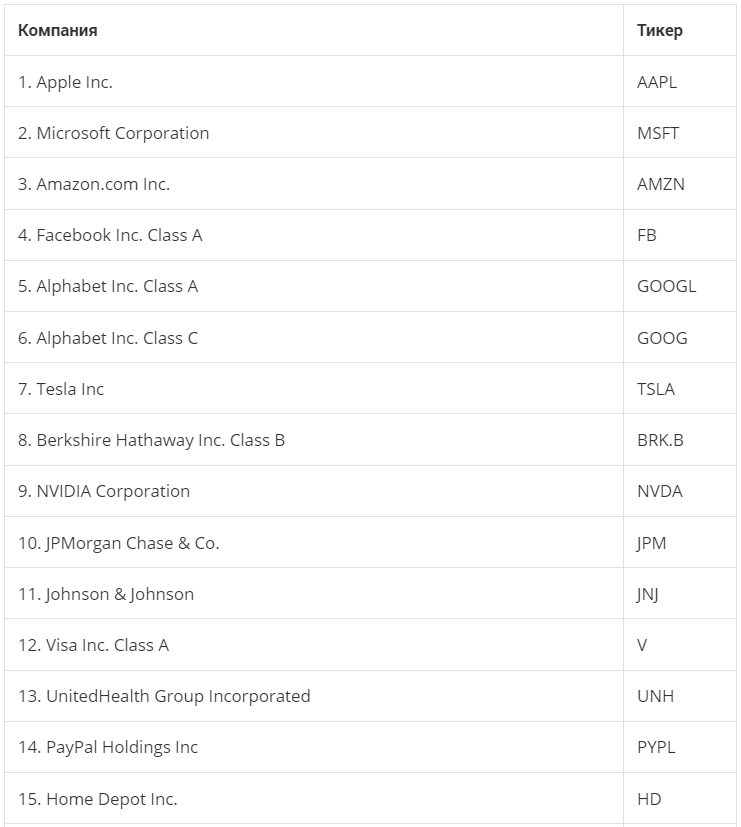Click the PYPL ticker cell
Viewport: 741px width, 827px height.
point(656,747)
